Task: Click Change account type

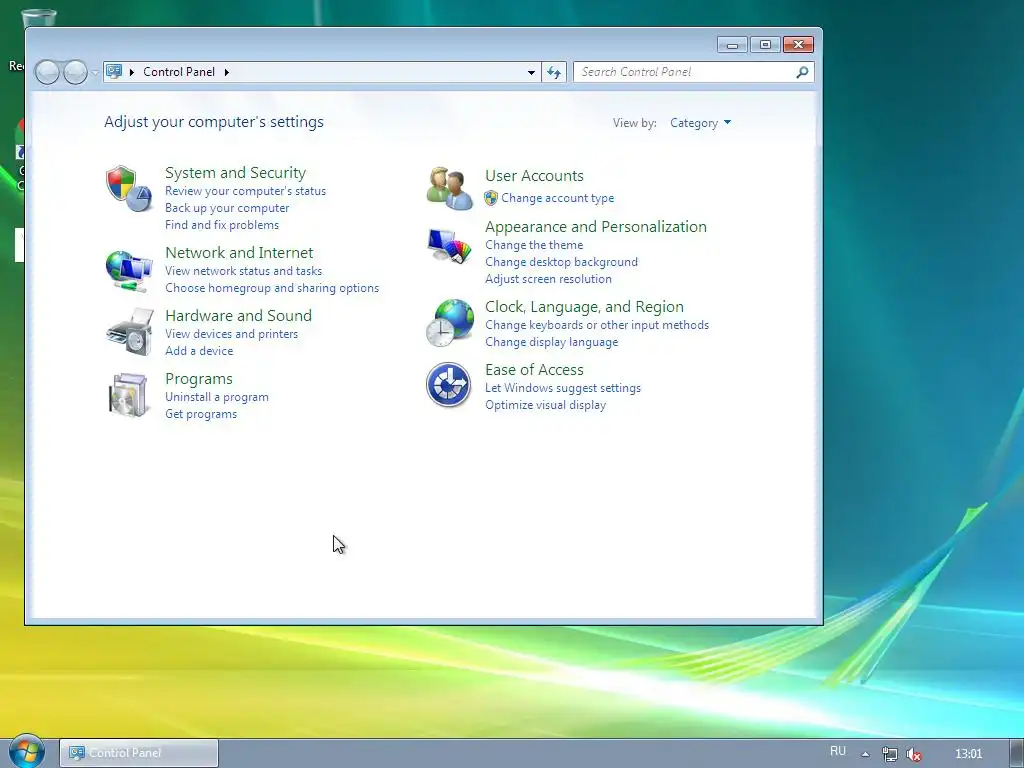Action: [557, 198]
